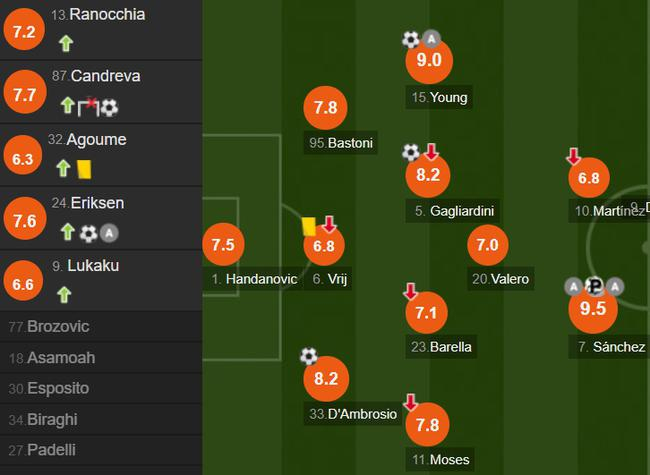Click the red substituted-off arrow above Moses
Viewport: 650px width, 475px height.
click(x=410, y=401)
